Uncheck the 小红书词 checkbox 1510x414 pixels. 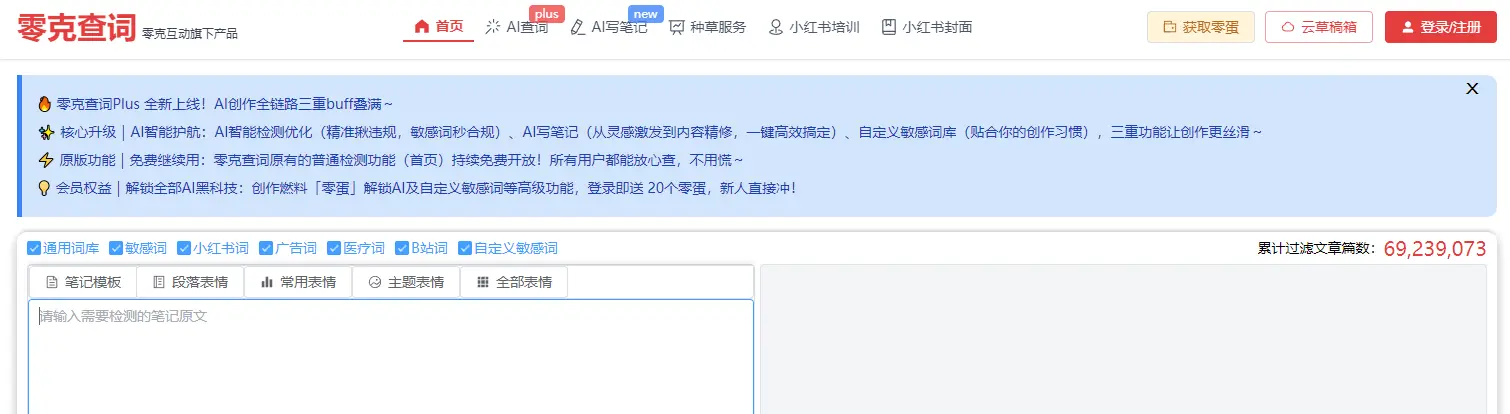tap(184, 248)
